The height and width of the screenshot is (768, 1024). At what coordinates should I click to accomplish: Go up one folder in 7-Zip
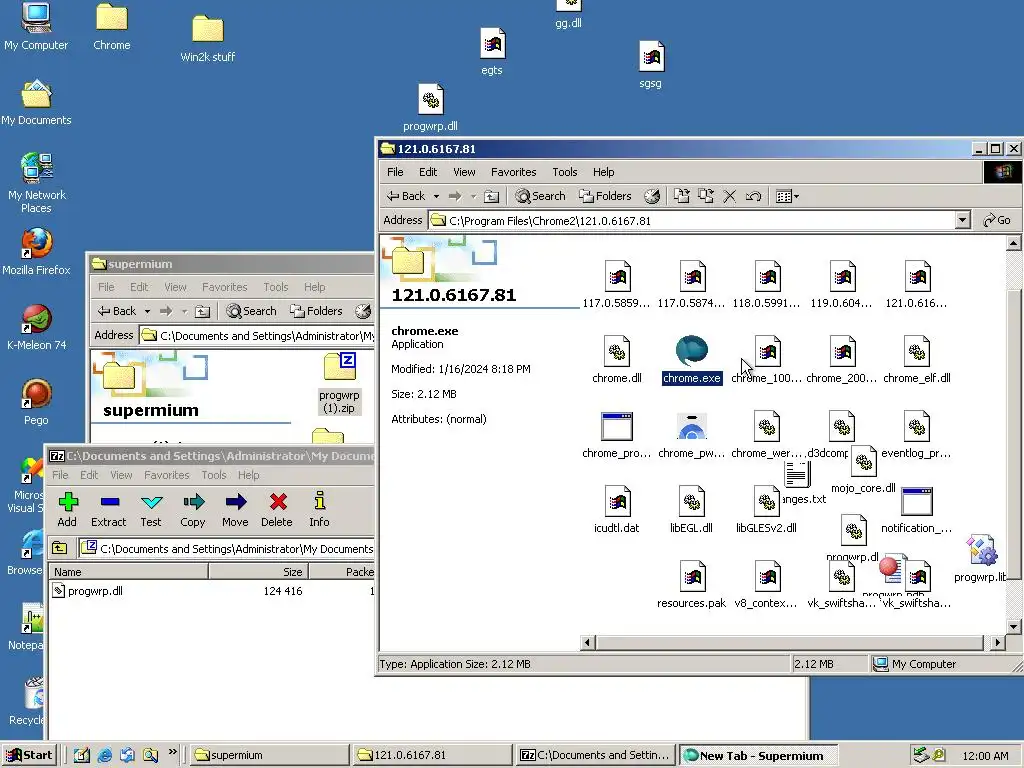(x=60, y=548)
